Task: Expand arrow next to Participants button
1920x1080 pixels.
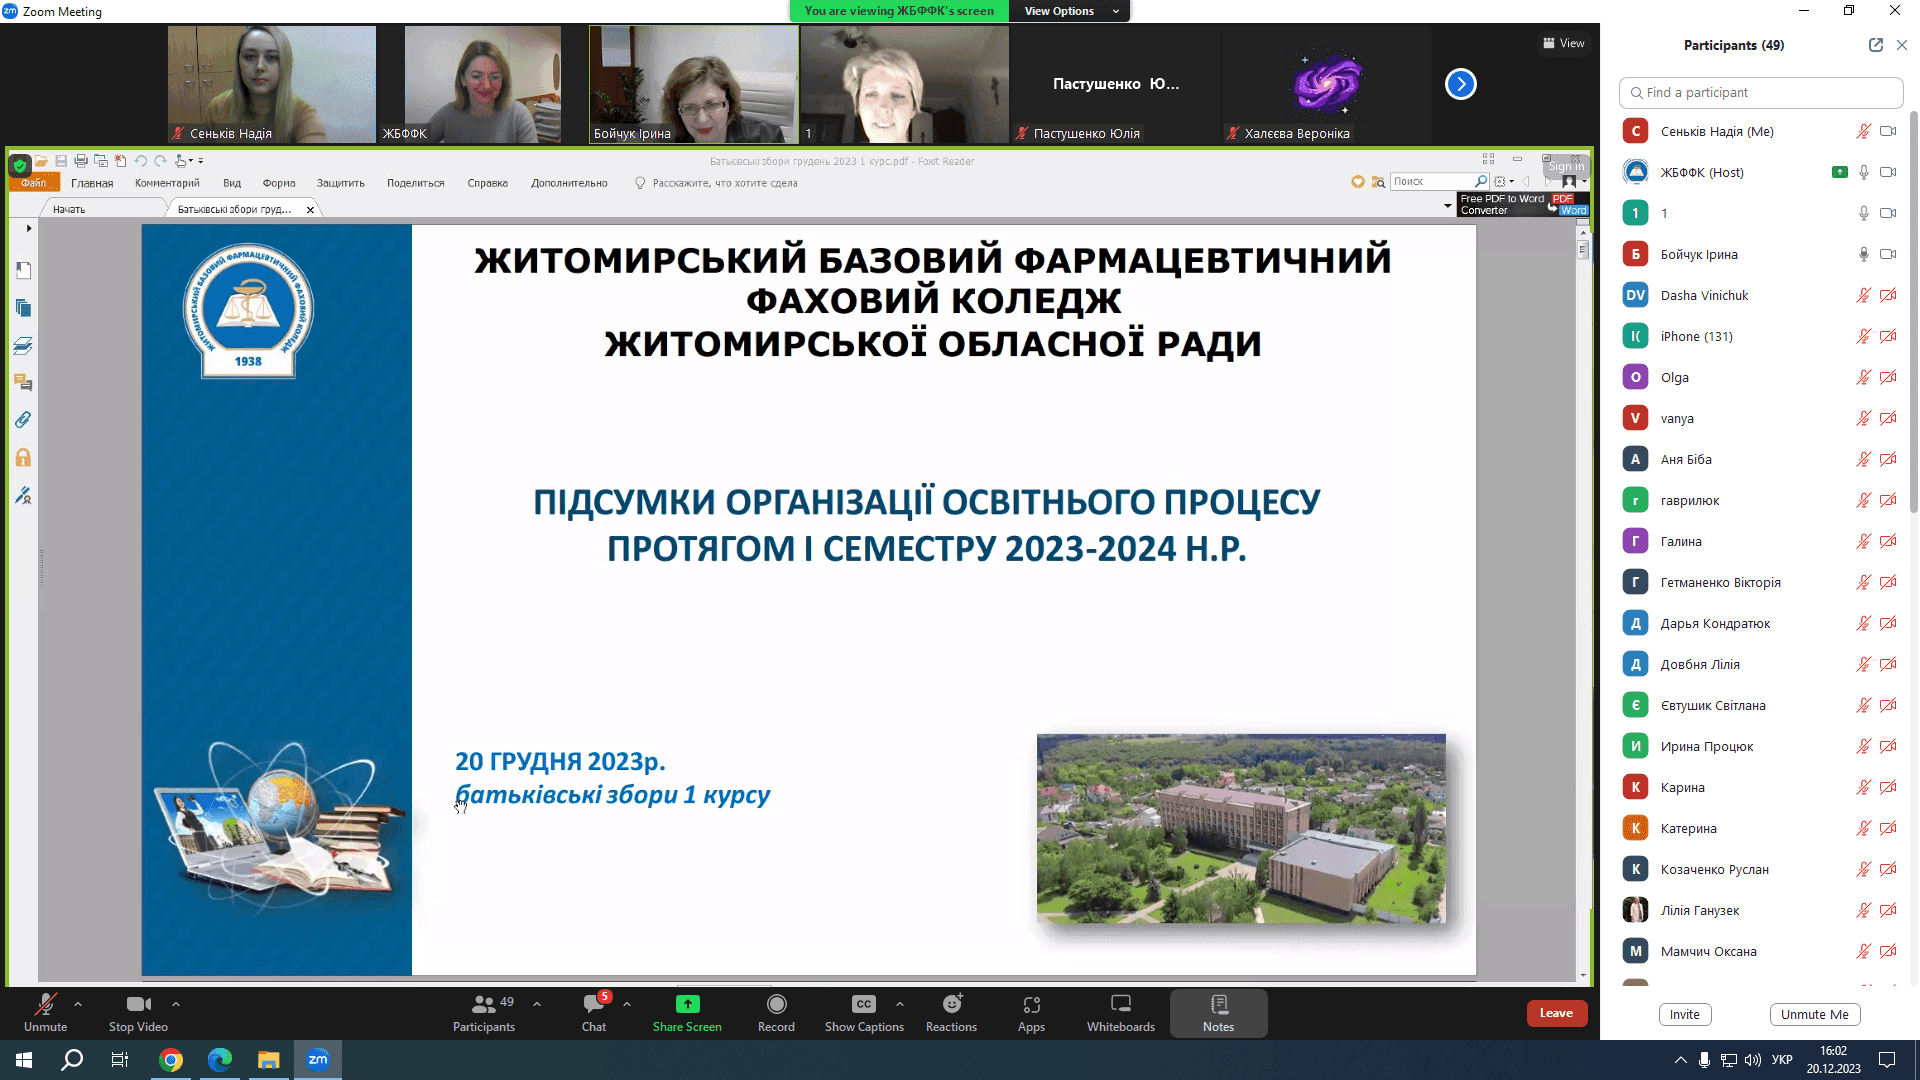Action: [537, 1004]
